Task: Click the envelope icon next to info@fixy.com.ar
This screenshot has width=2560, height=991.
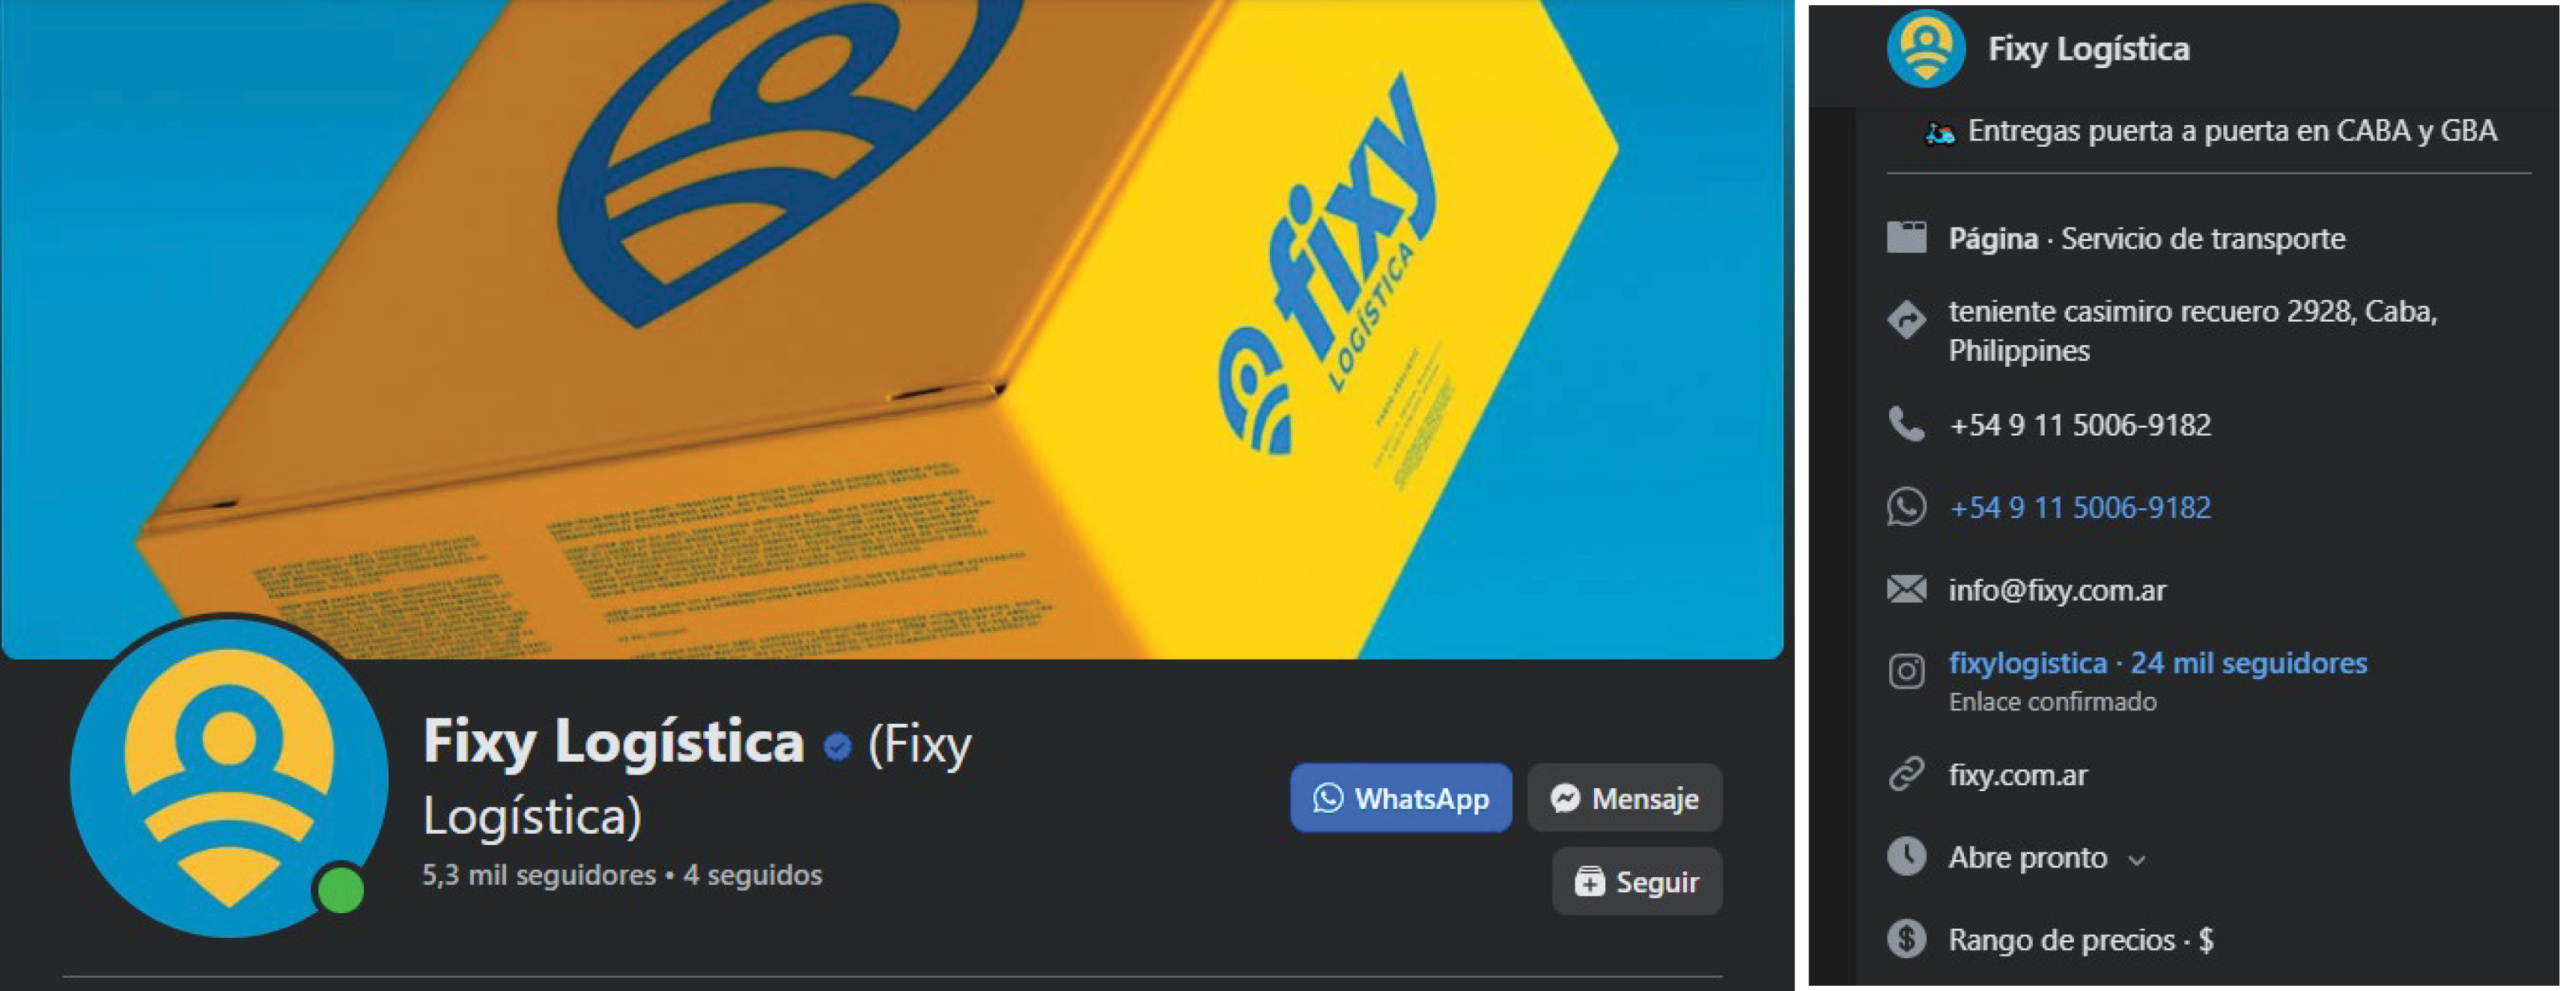Action: tap(1906, 589)
